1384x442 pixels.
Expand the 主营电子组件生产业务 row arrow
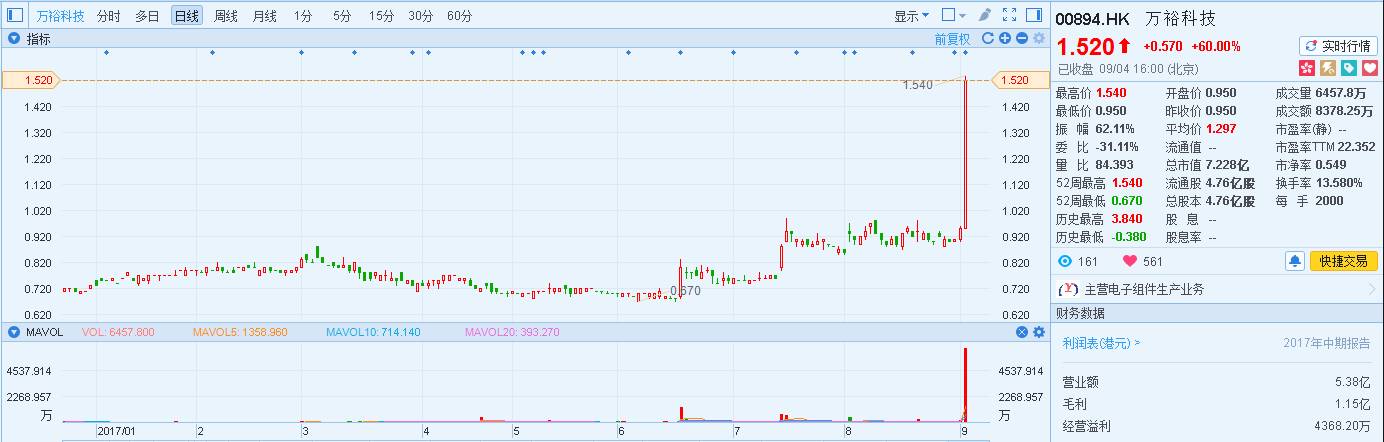point(1373,289)
